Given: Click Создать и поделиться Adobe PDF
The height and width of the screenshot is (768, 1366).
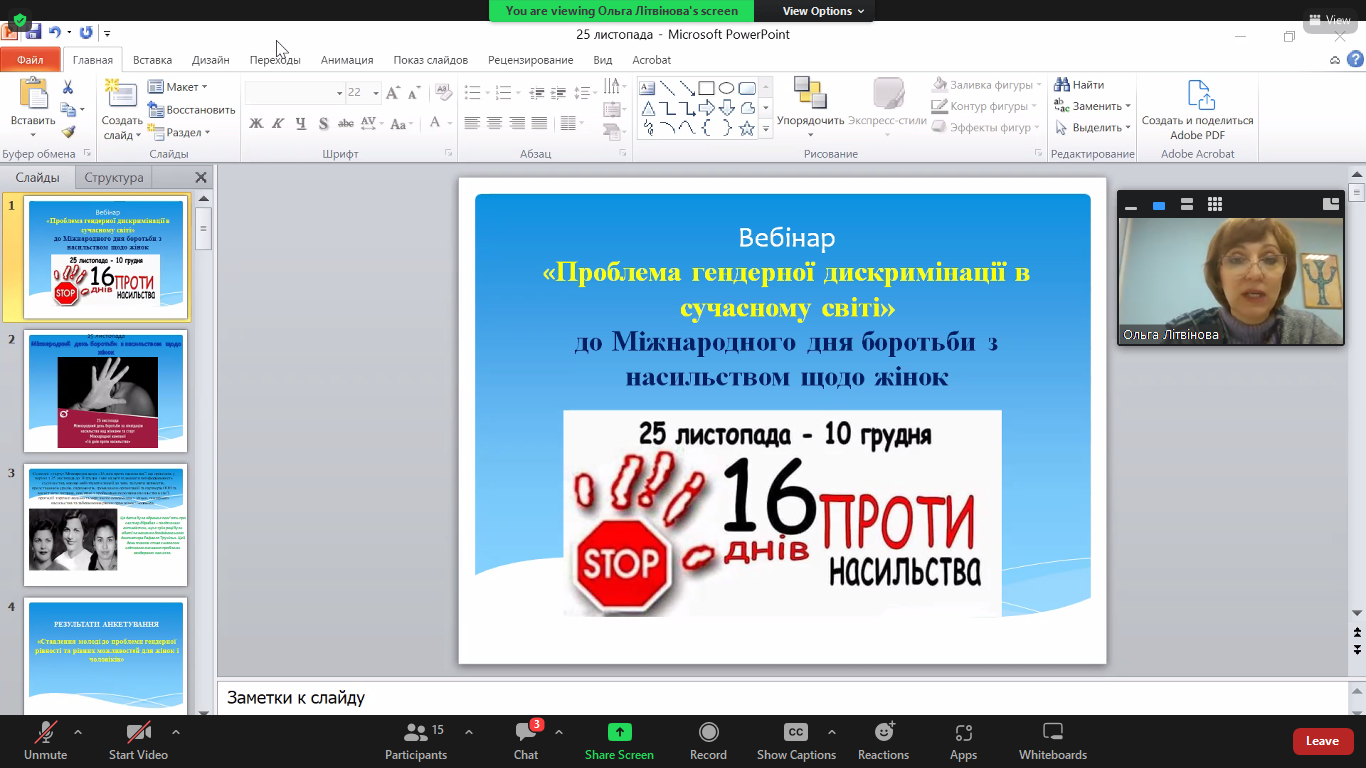Looking at the screenshot, I should click(x=1197, y=111).
